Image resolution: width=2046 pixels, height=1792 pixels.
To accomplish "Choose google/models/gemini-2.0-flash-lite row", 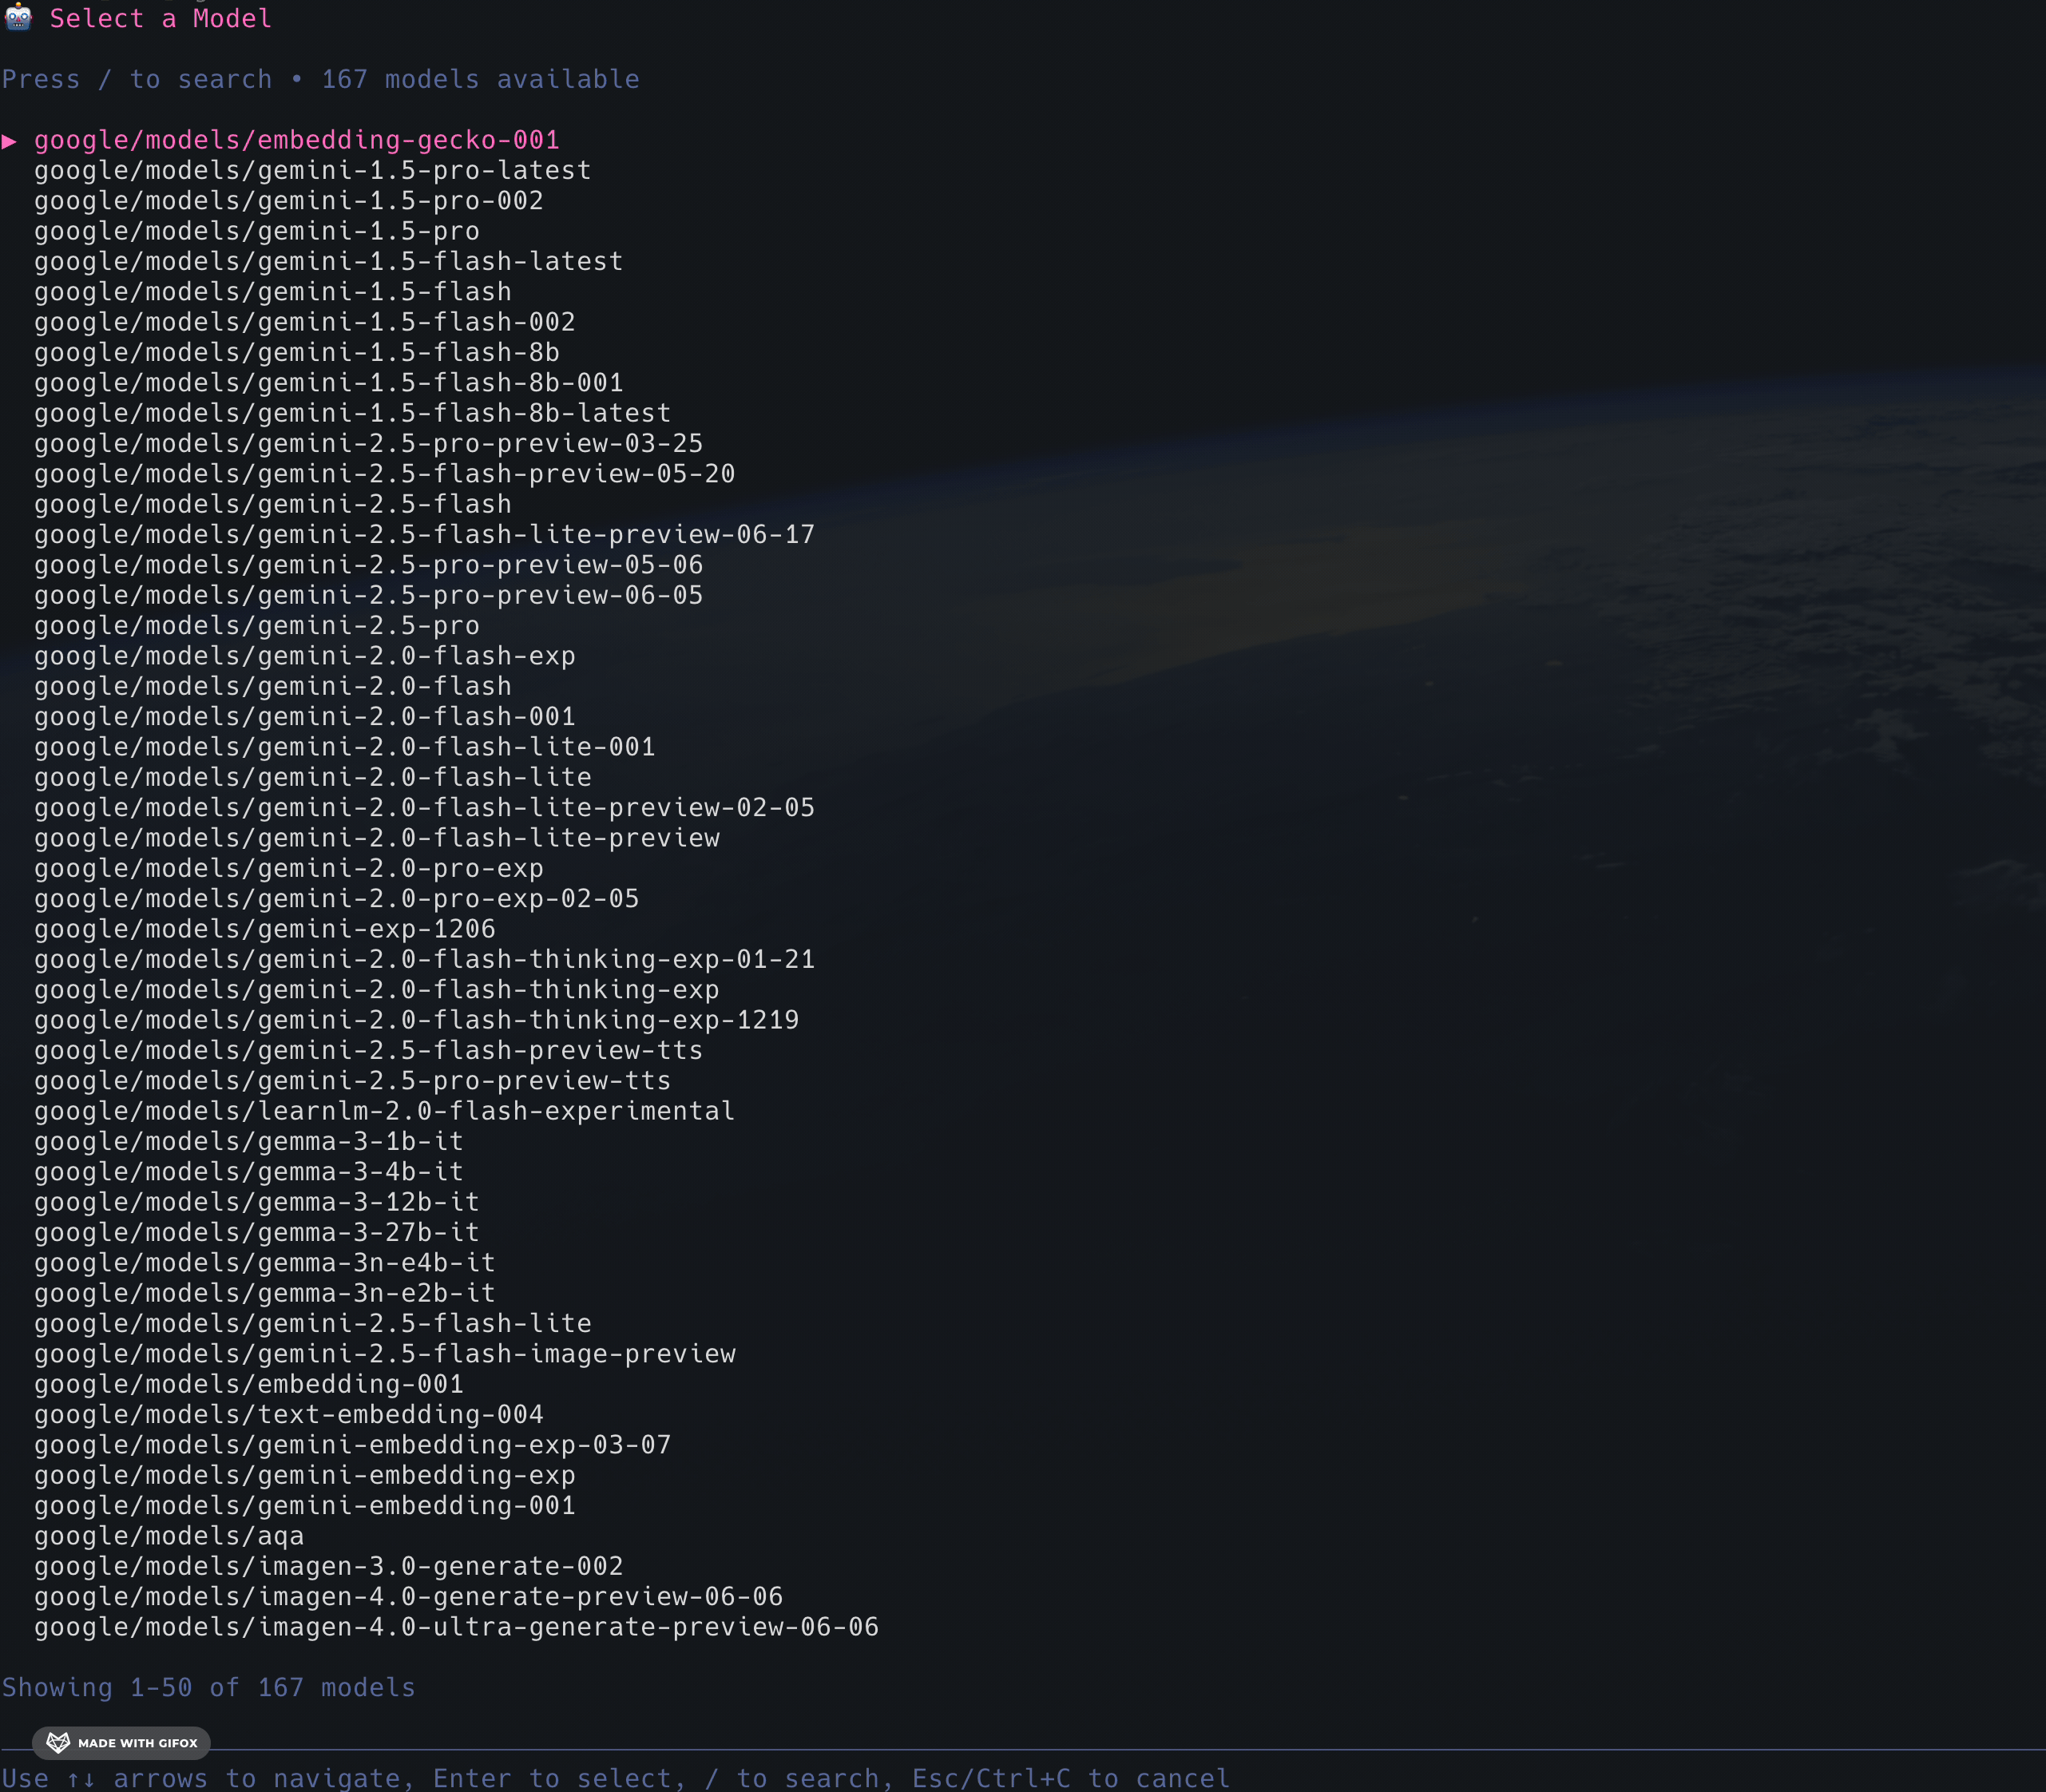I will tap(313, 777).
